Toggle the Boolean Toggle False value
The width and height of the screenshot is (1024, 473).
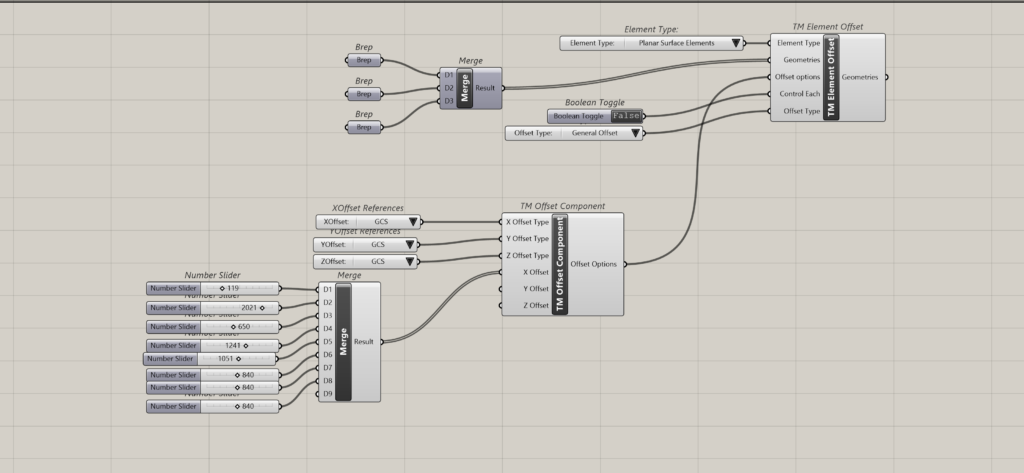pyautogui.click(x=628, y=116)
